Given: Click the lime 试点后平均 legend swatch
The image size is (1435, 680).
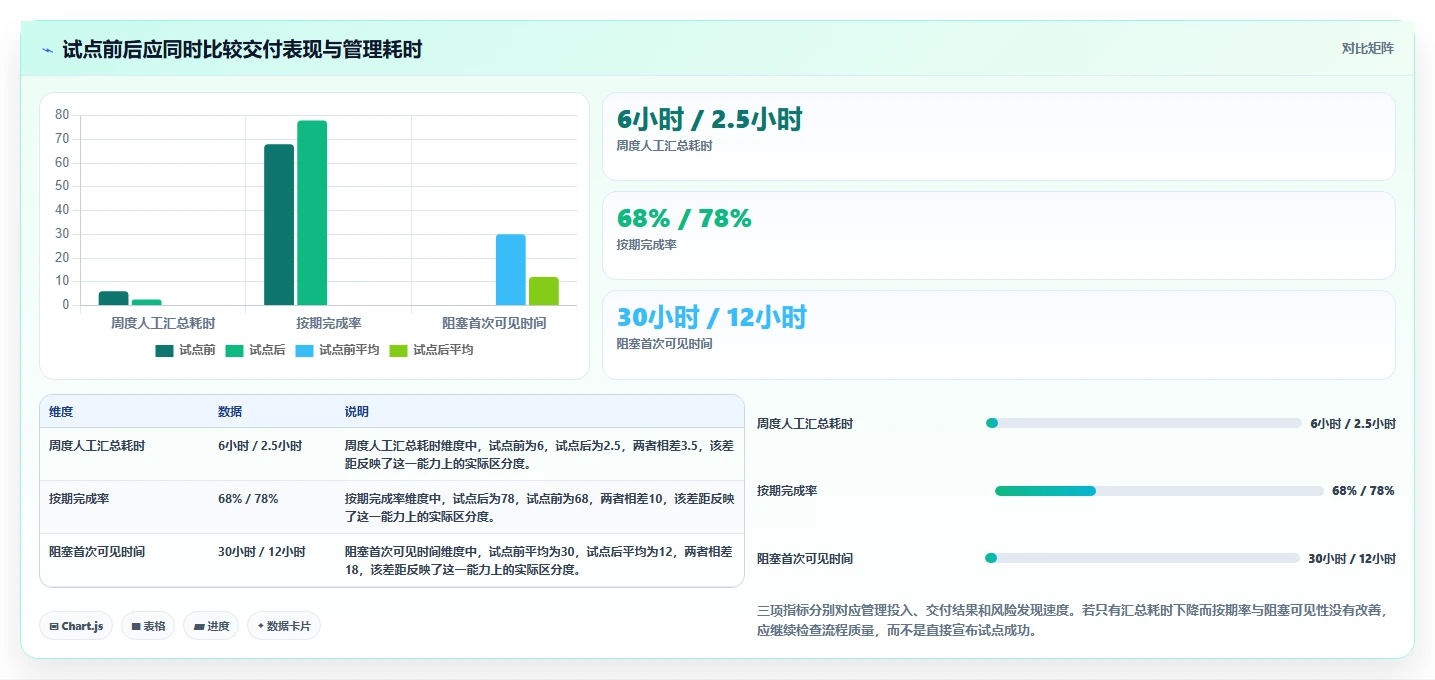Looking at the screenshot, I should click(398, 350).
